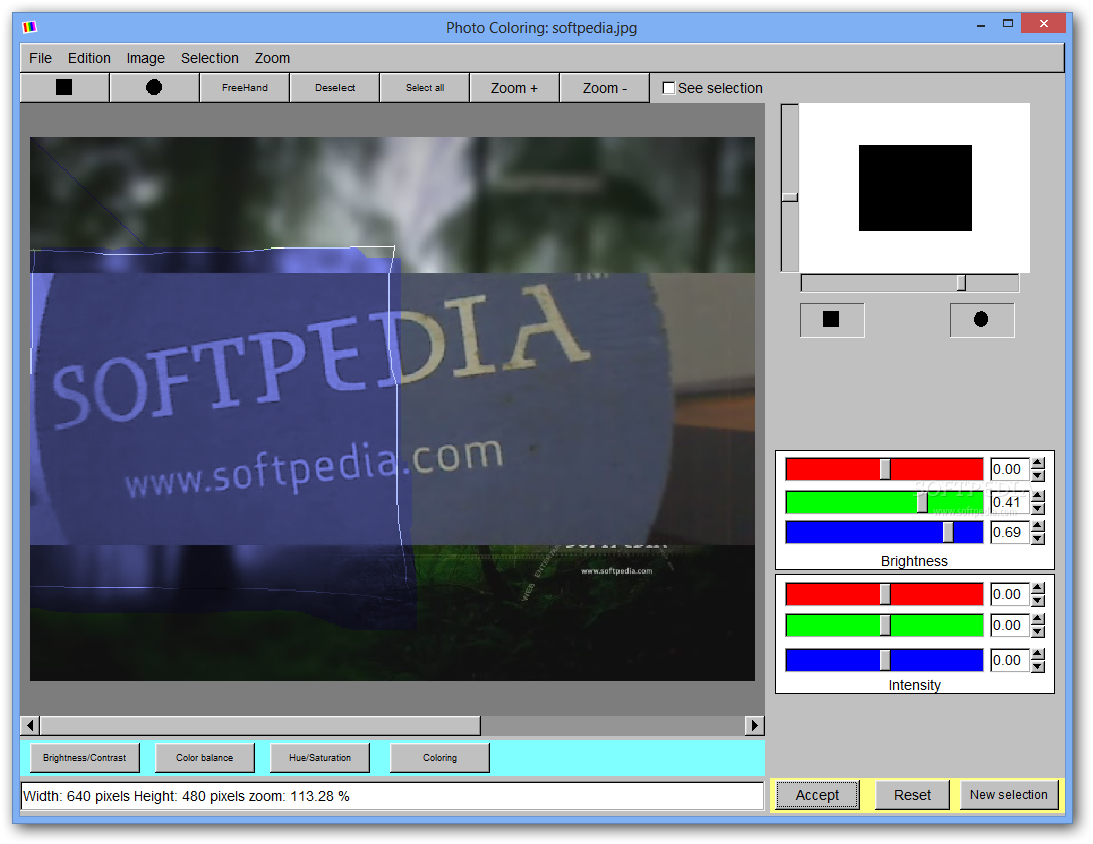Click the Deselect button

click(335, 88)
